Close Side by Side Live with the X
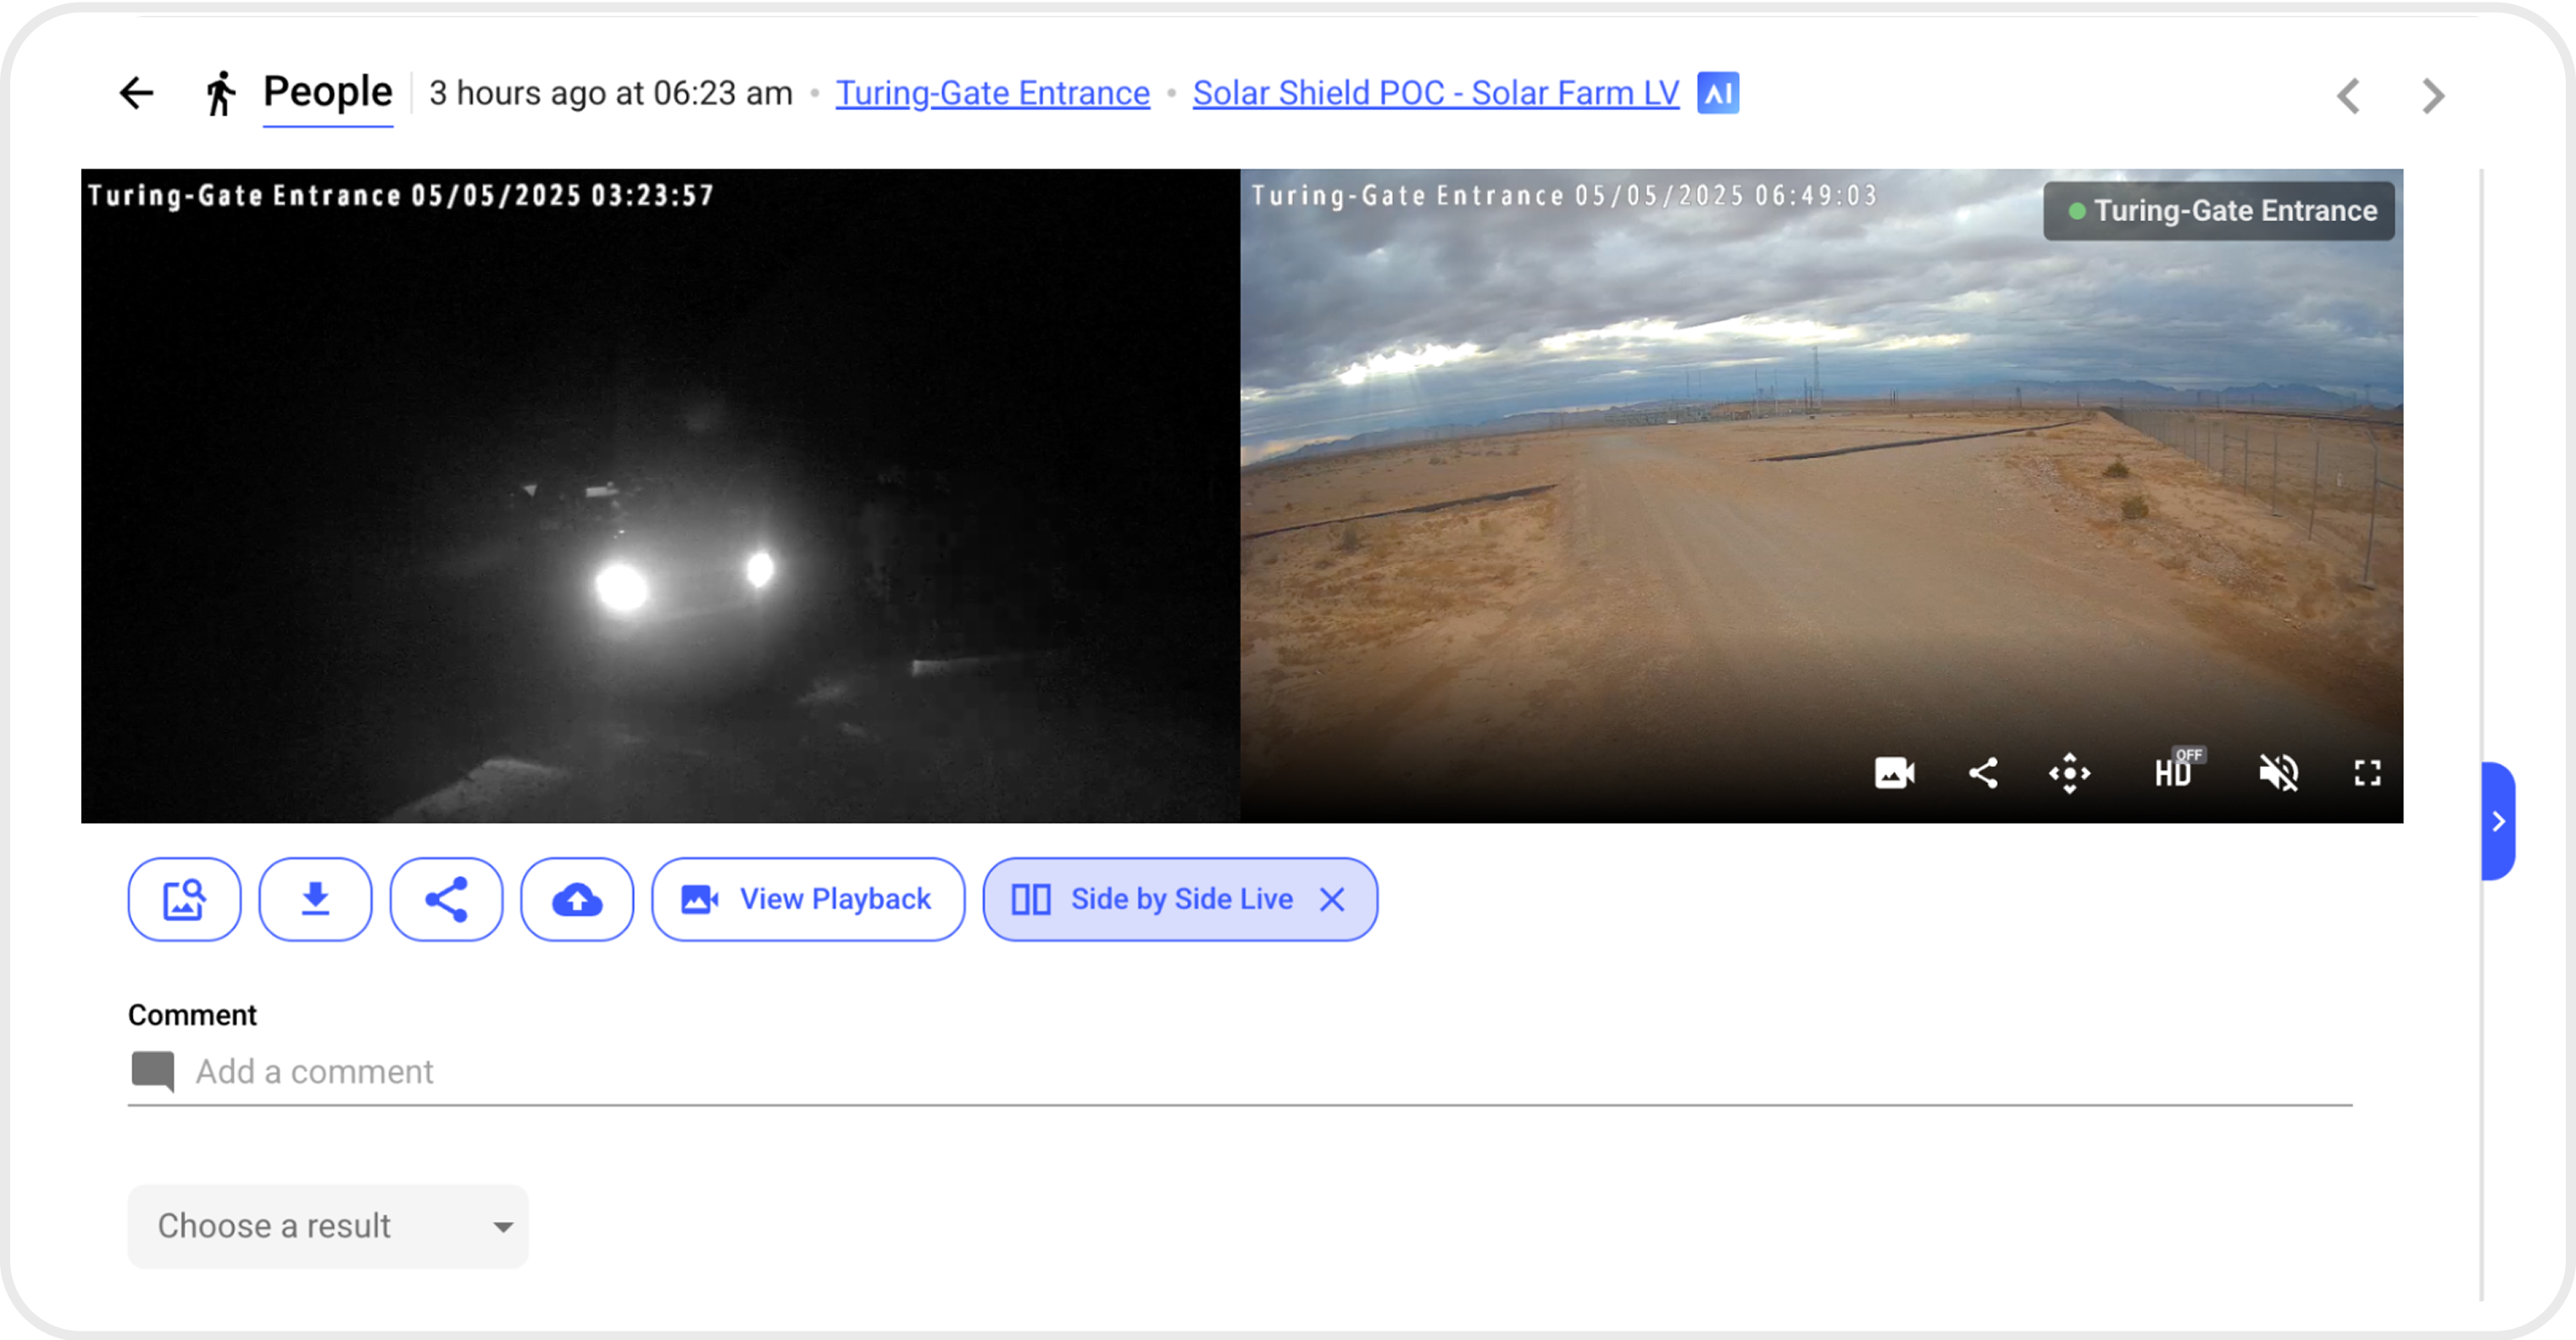 pos(1332,899)
